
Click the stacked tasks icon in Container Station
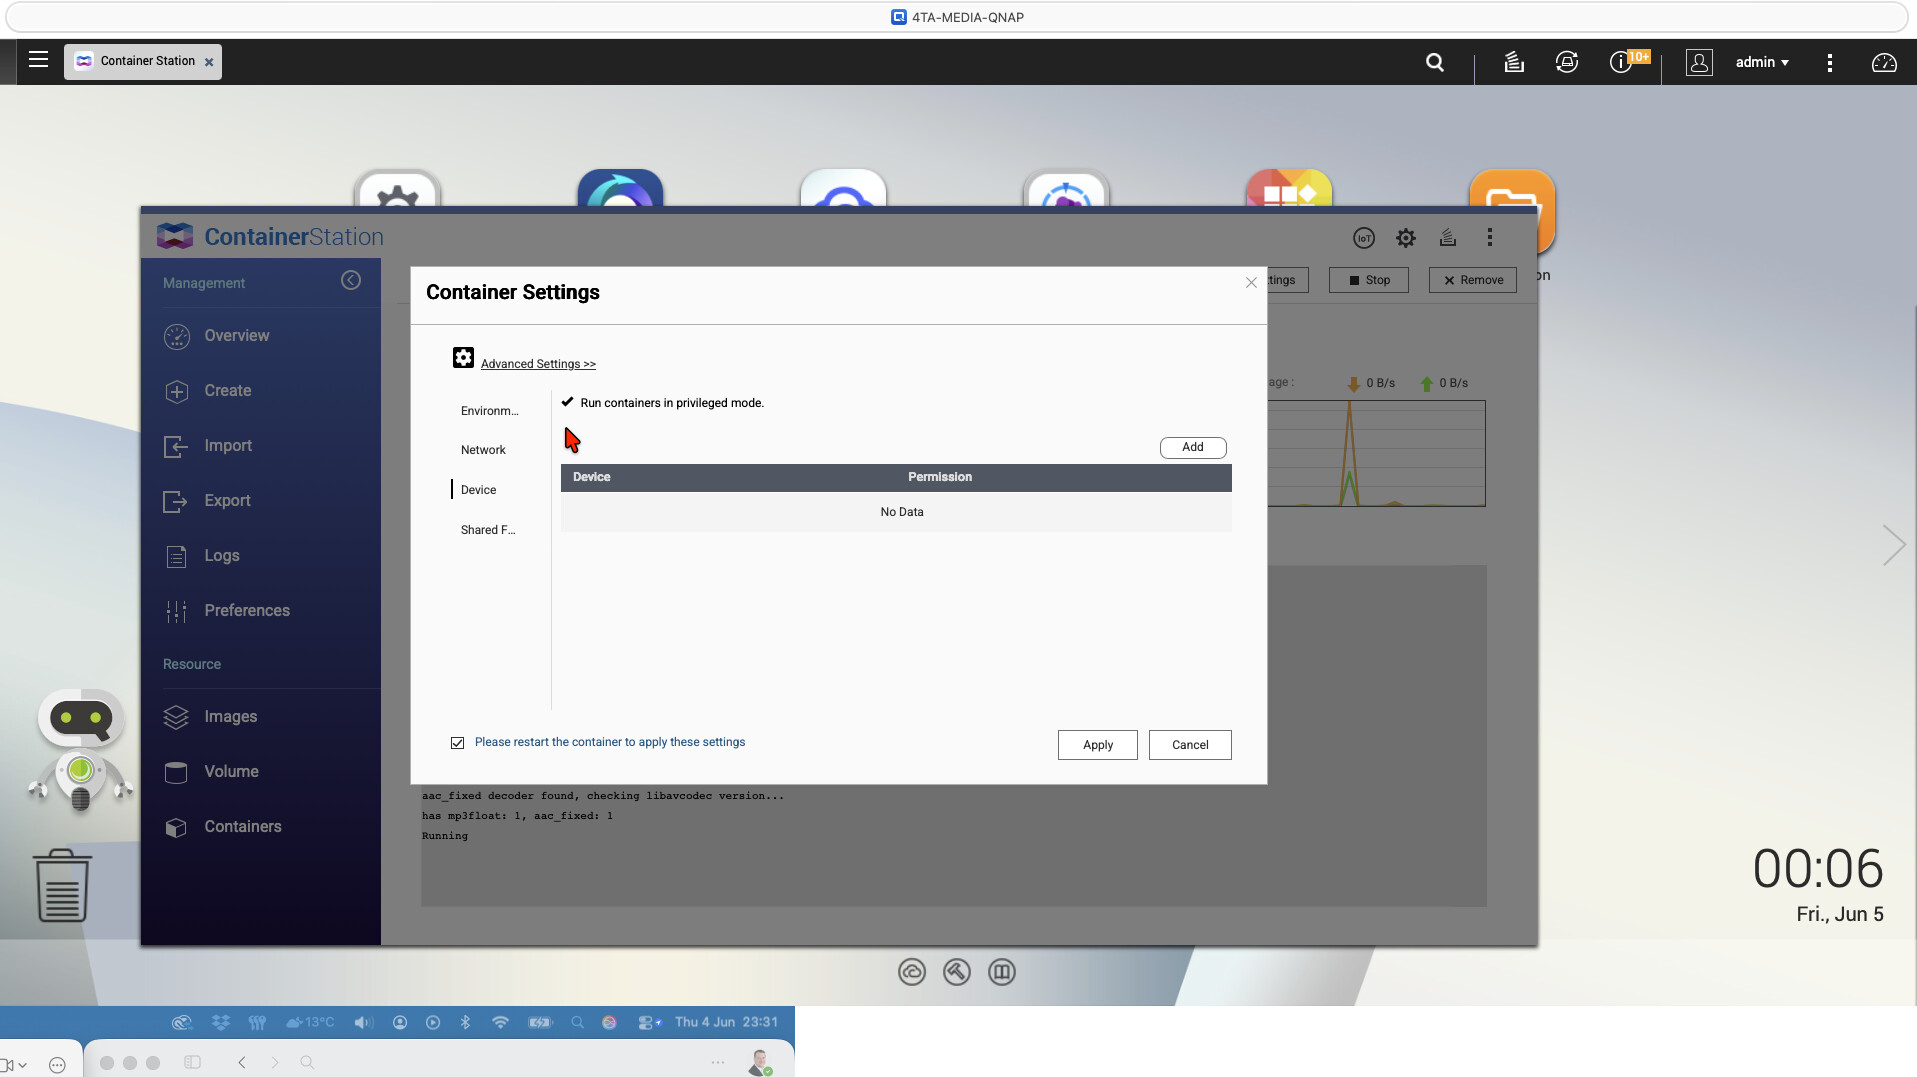1447,237
